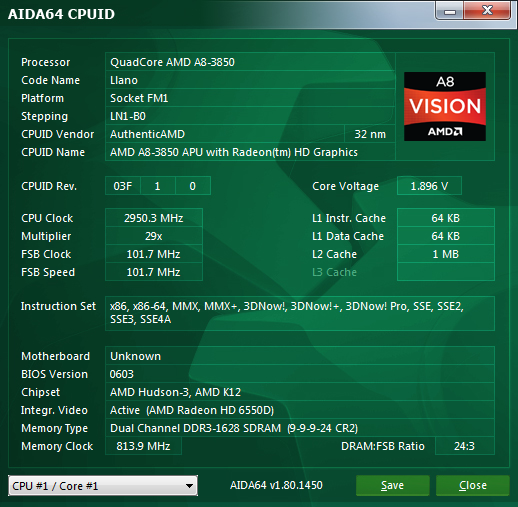Click the 32 nm process box

tap(370, 134)
